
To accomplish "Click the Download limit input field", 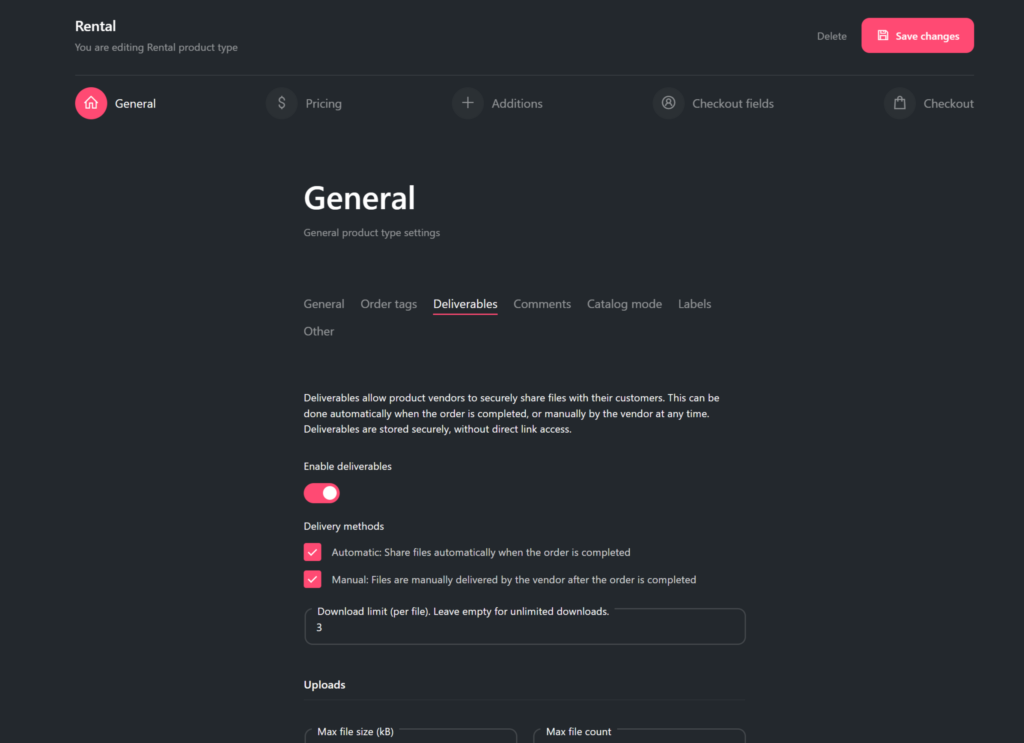I will click(x=524, y=628).
